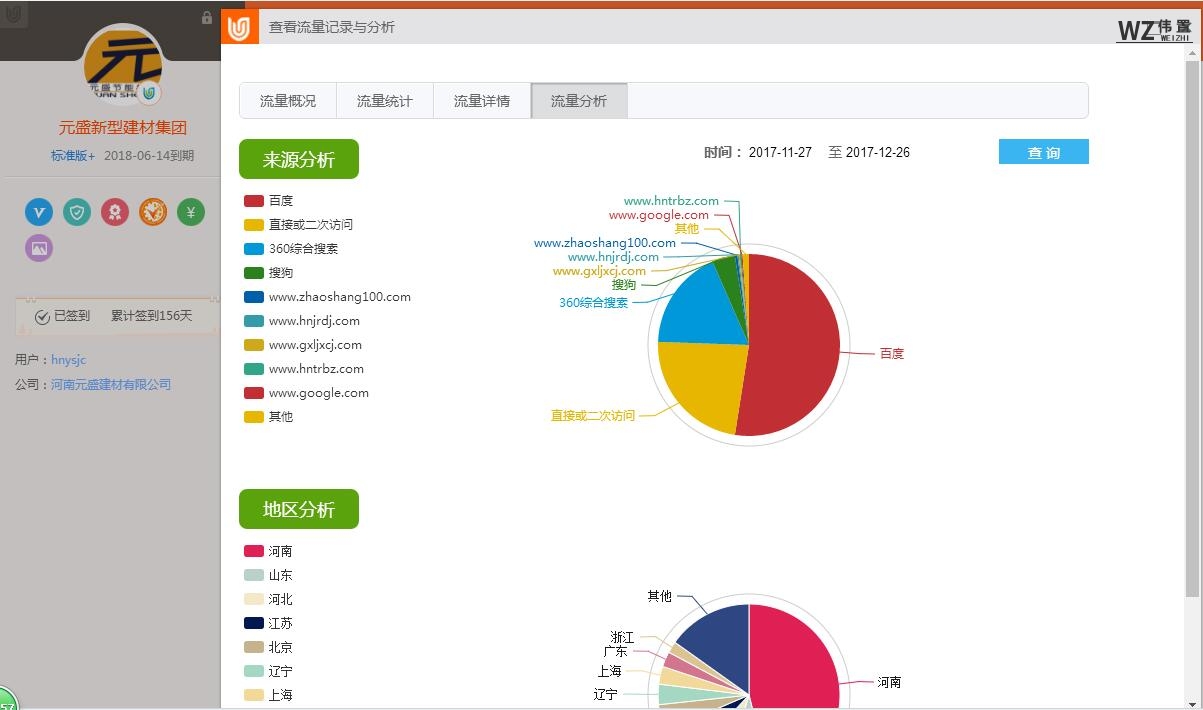Open the 河南元盛建材有限公司 company link

pyautogui.click(x=111, y=384)
